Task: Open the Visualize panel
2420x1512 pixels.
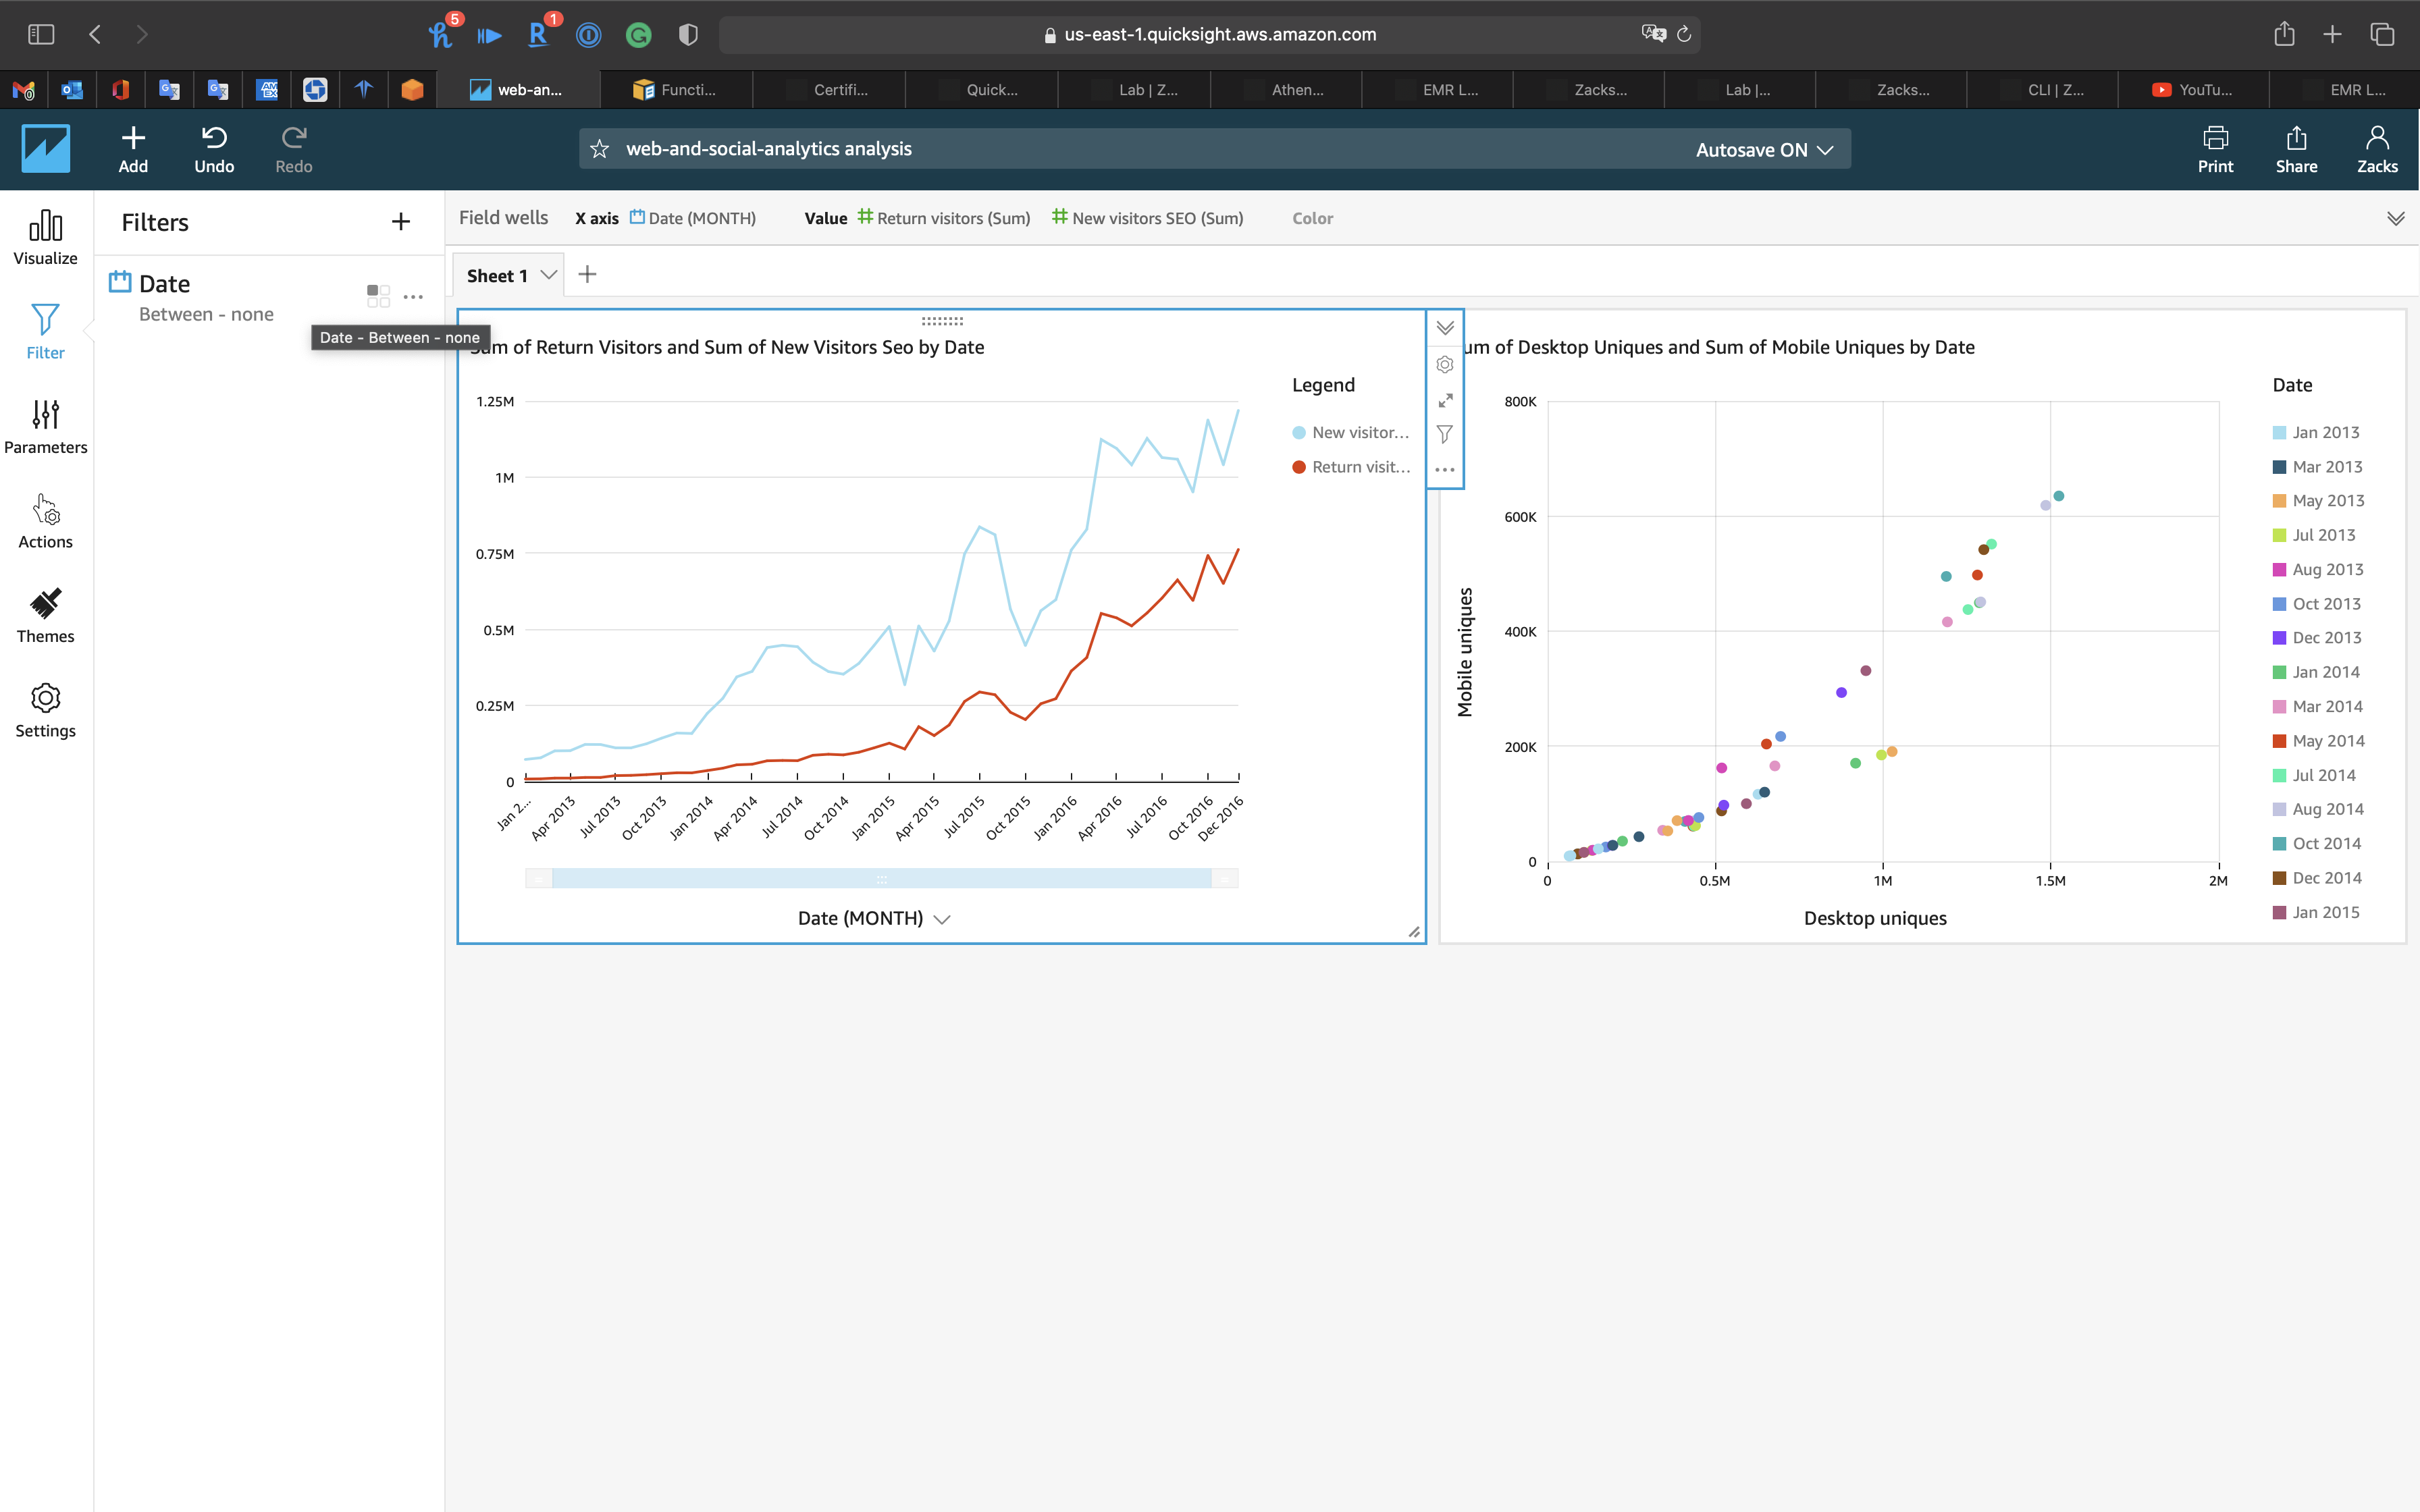Action: [45, 237]
